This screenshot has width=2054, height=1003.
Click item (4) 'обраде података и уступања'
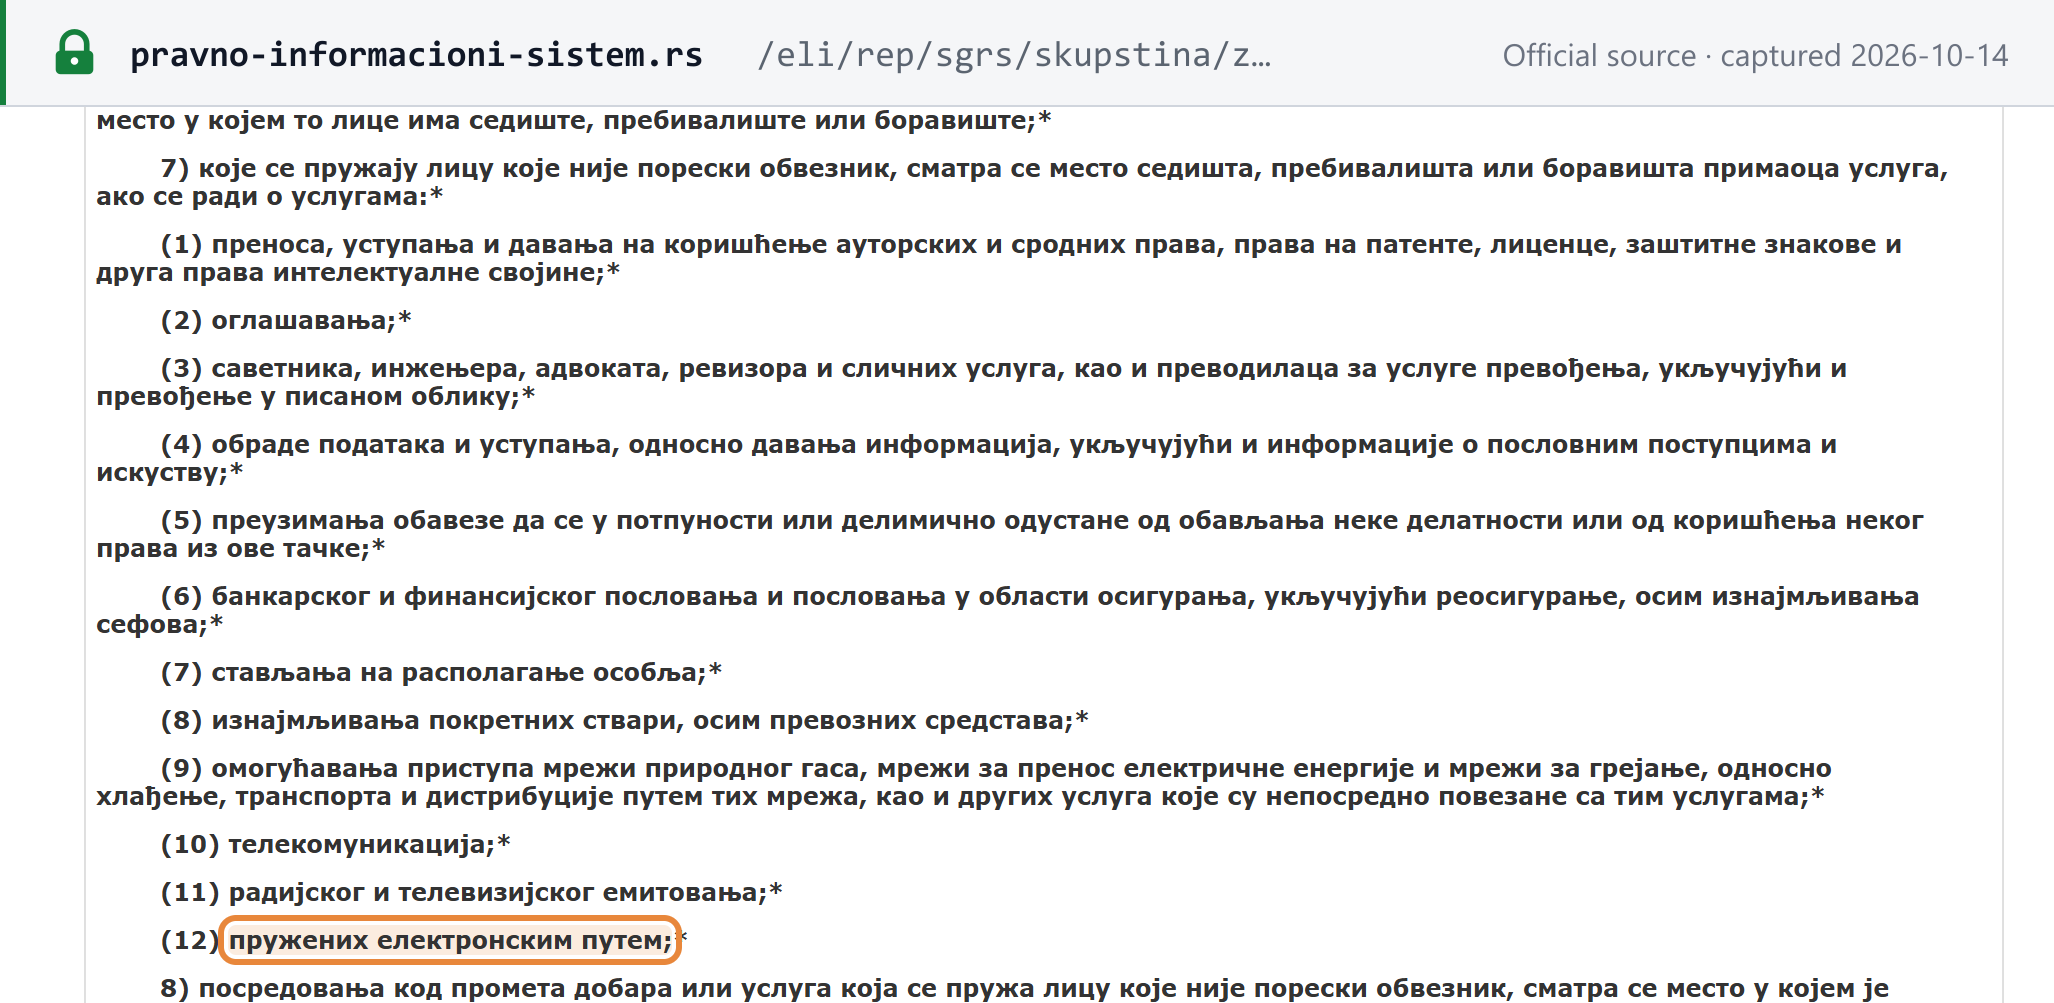[966, 458]
